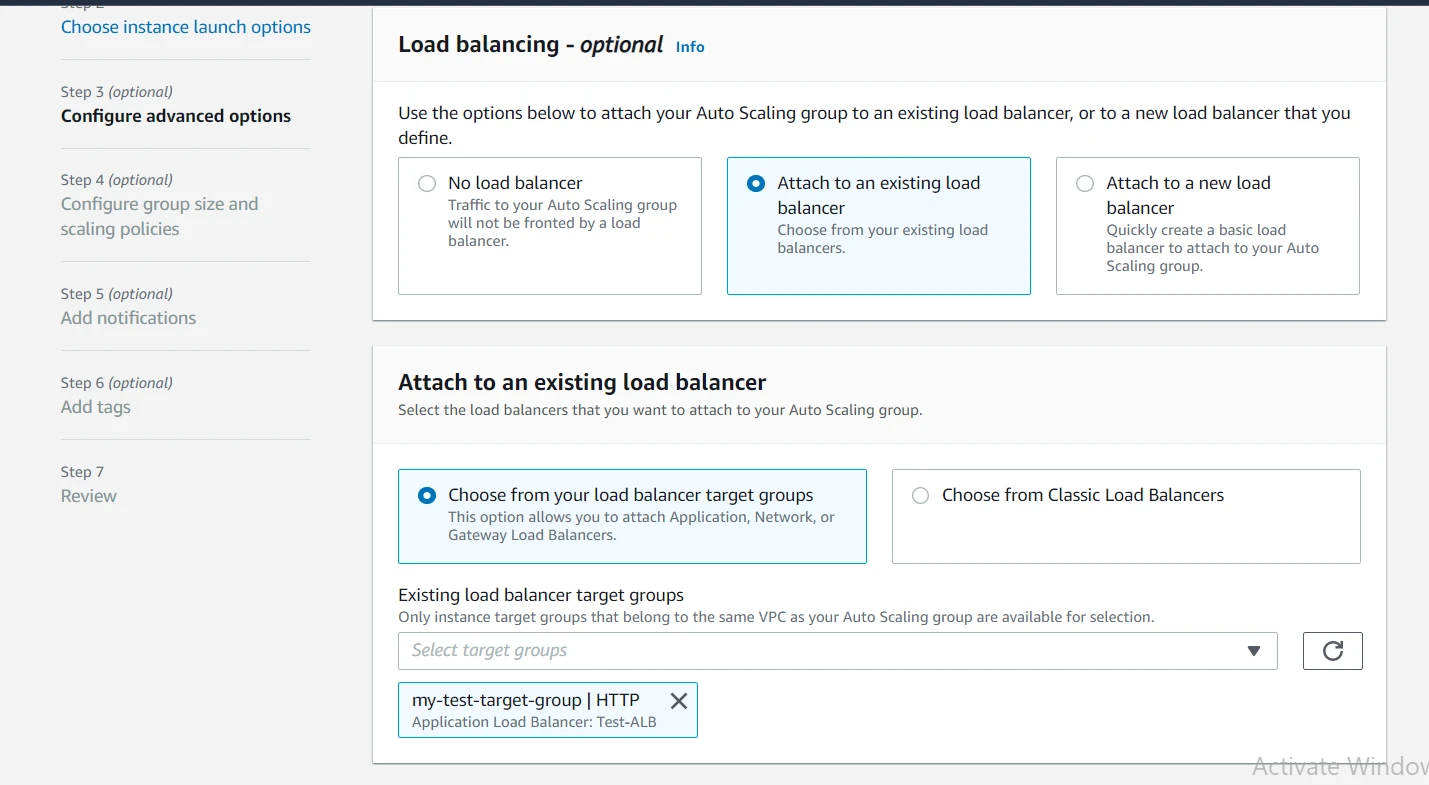Select Attach to an existing load balancer
This screenshot has width=1429, height=785.
pos(756,184)
